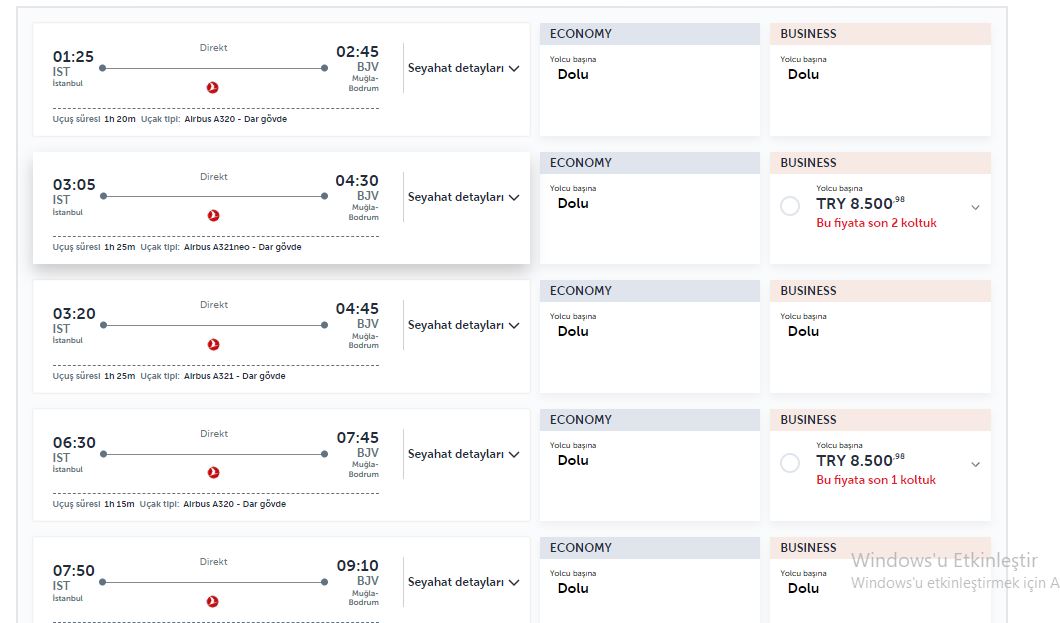Click Turkish Airlines logo on 01:25 flight
Screen dimensions: 1060x623
point(212,87)
